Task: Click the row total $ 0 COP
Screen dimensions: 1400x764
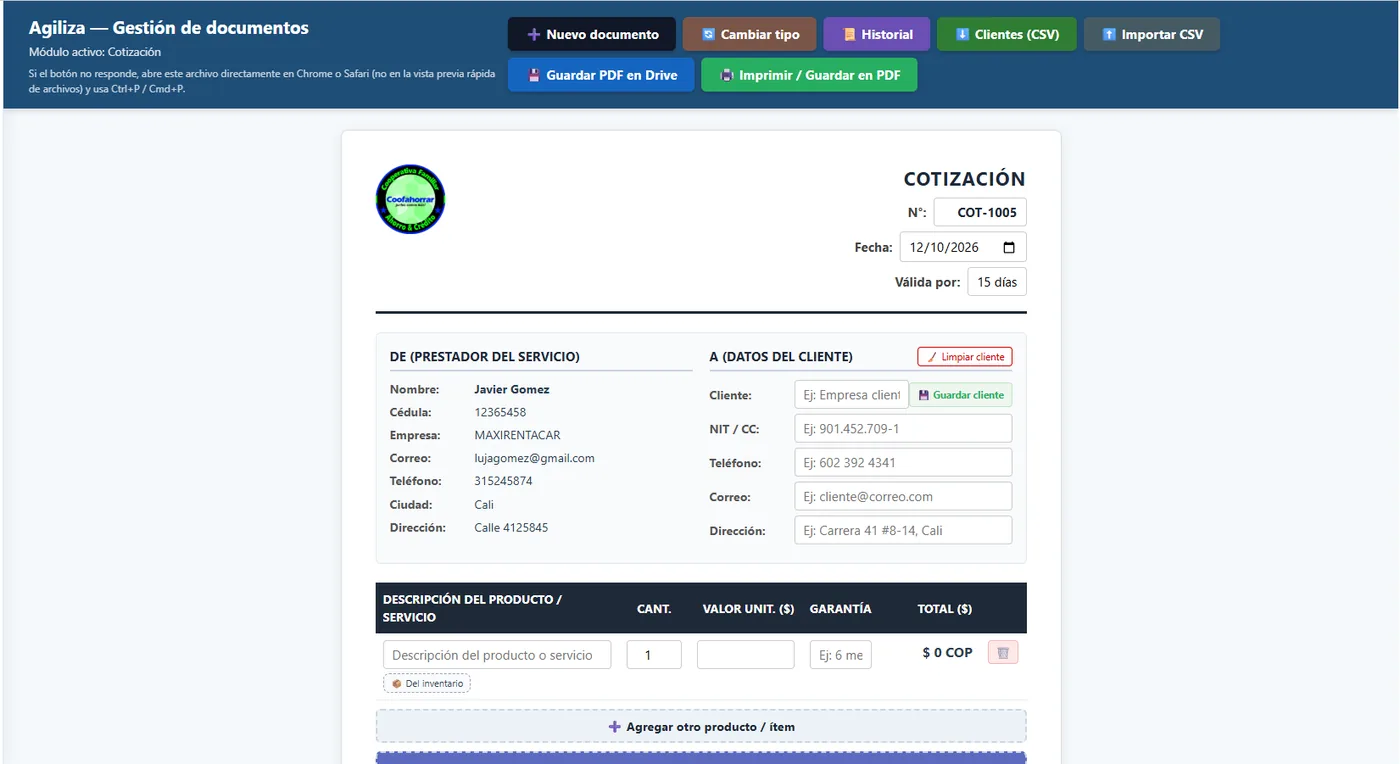Action: [x=947, y=653]
